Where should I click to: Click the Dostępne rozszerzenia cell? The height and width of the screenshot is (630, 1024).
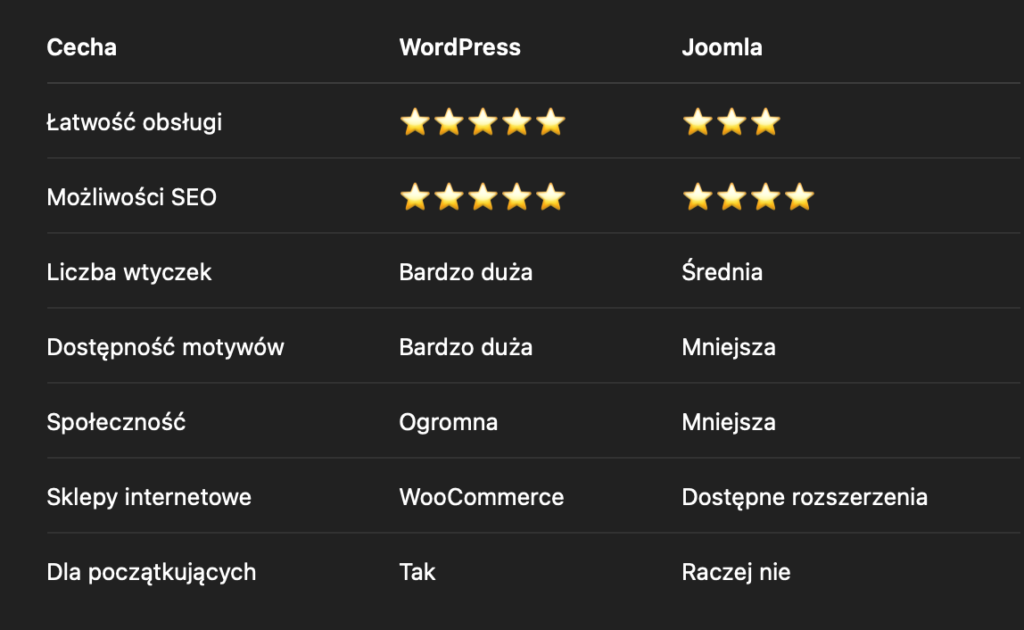pyautogui.click(x=805, y=497)
